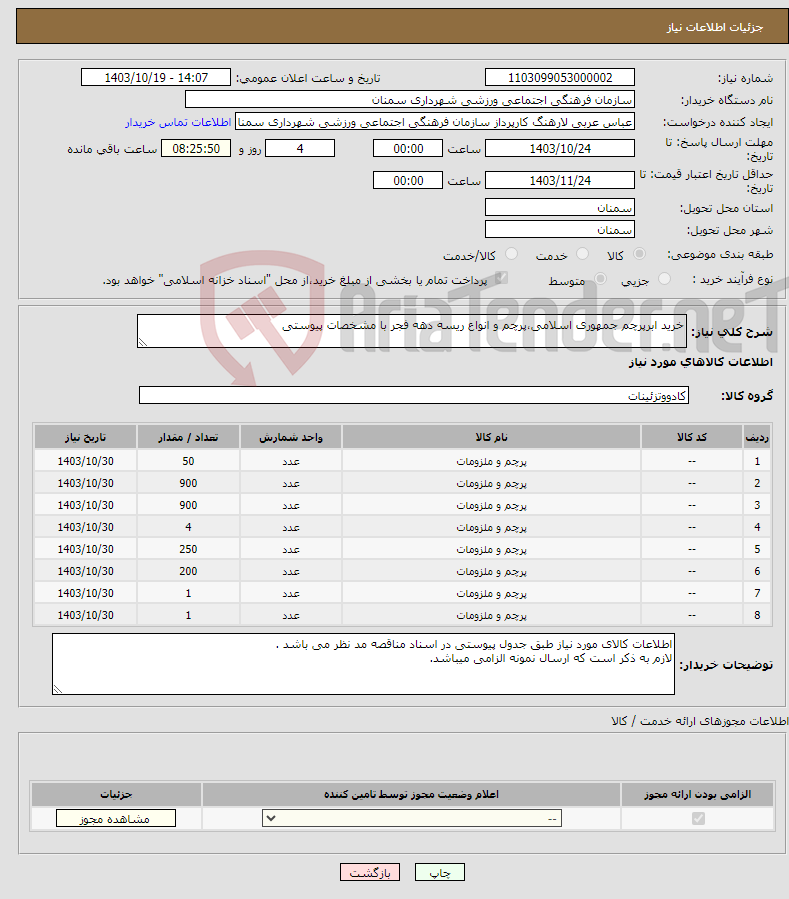Click the goods group field کادووتزئینات
Viewport: 789px width, 899px height.
coord(413,395)
